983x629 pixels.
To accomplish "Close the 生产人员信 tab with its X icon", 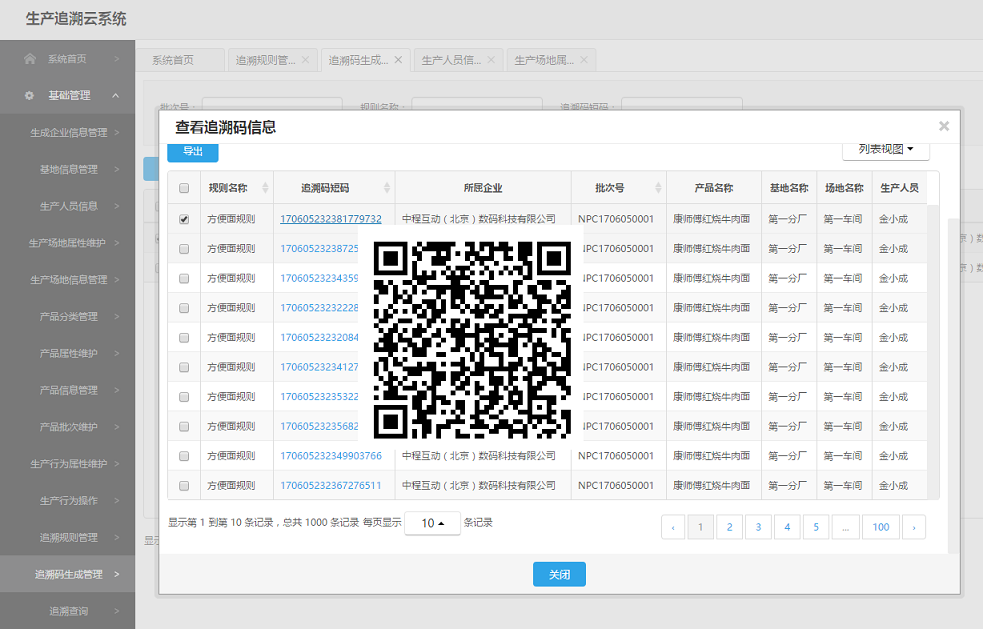I will point(491,60).
